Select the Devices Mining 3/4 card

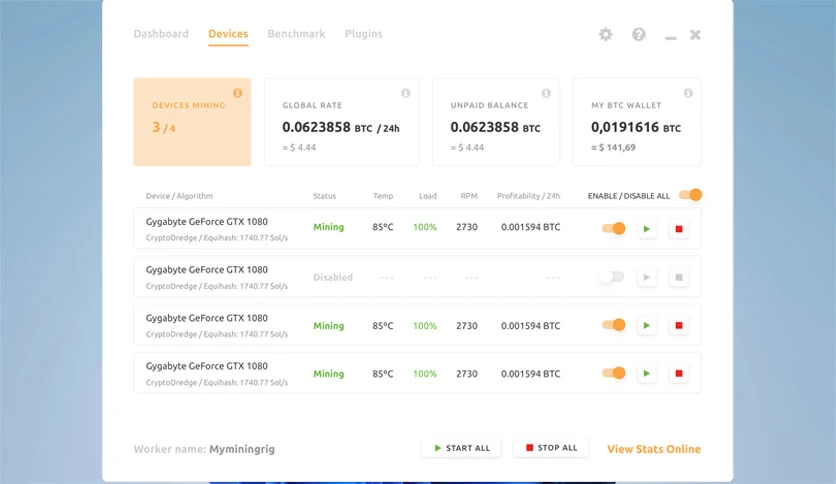pos(192,122)
